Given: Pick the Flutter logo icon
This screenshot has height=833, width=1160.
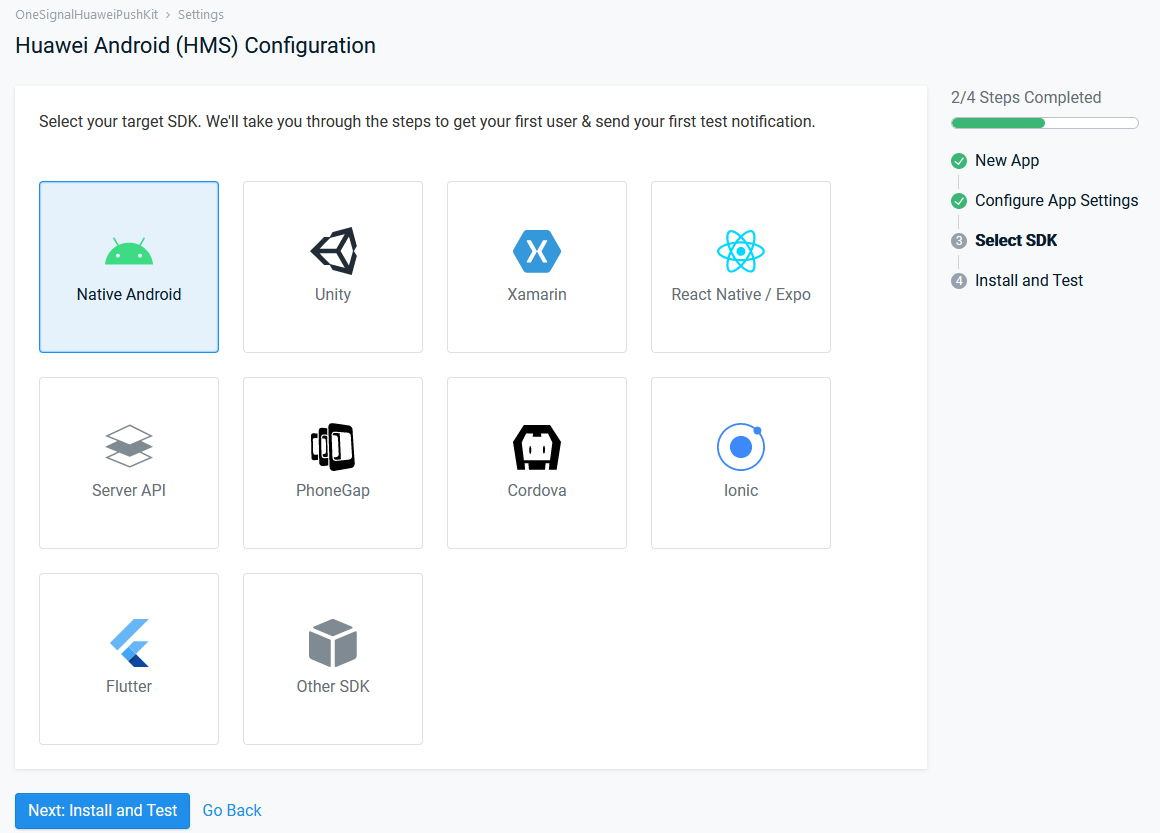Looking at the screenshot, I should point(129,643).
